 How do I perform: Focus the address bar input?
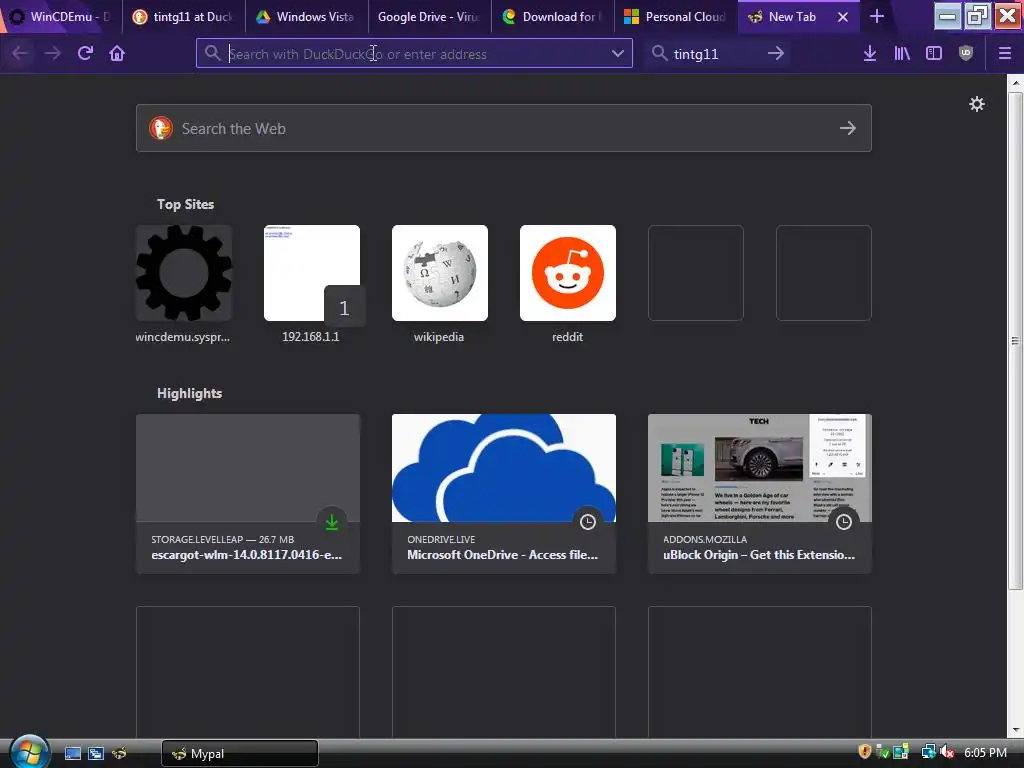tap(414, 54)
